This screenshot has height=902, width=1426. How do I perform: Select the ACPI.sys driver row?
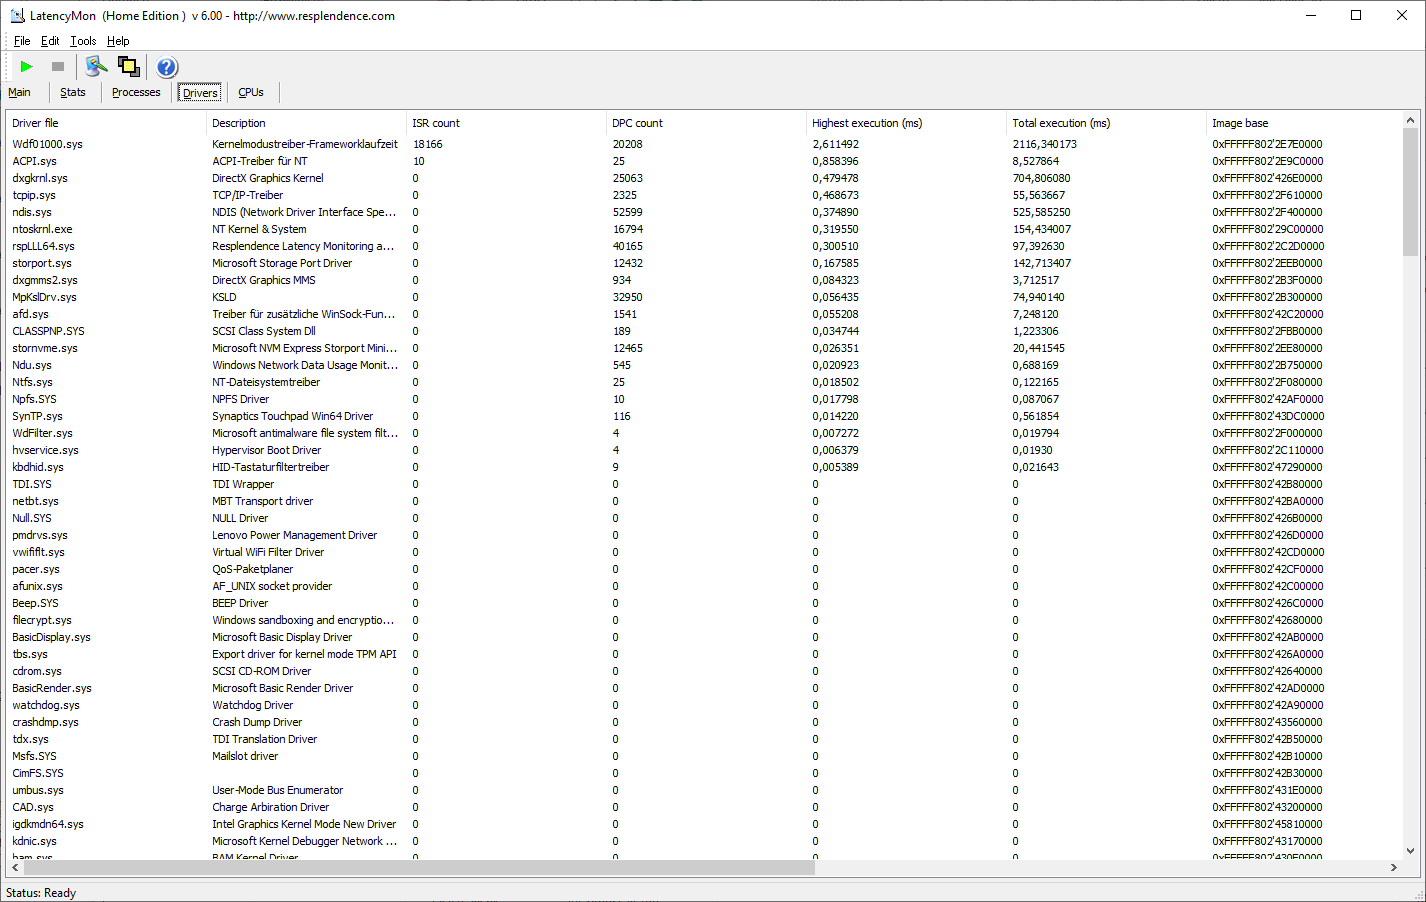tap(704, 161)
